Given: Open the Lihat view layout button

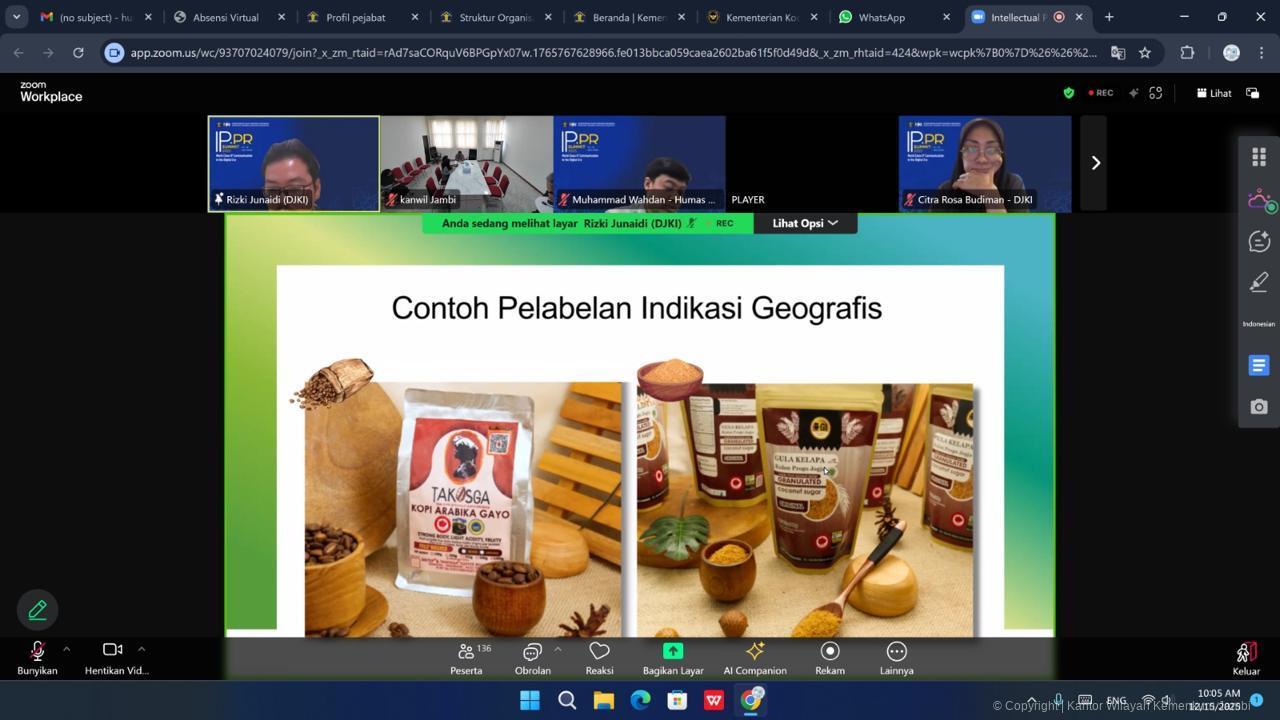Looking at the screenshot, I should [x=1214, y=93].
